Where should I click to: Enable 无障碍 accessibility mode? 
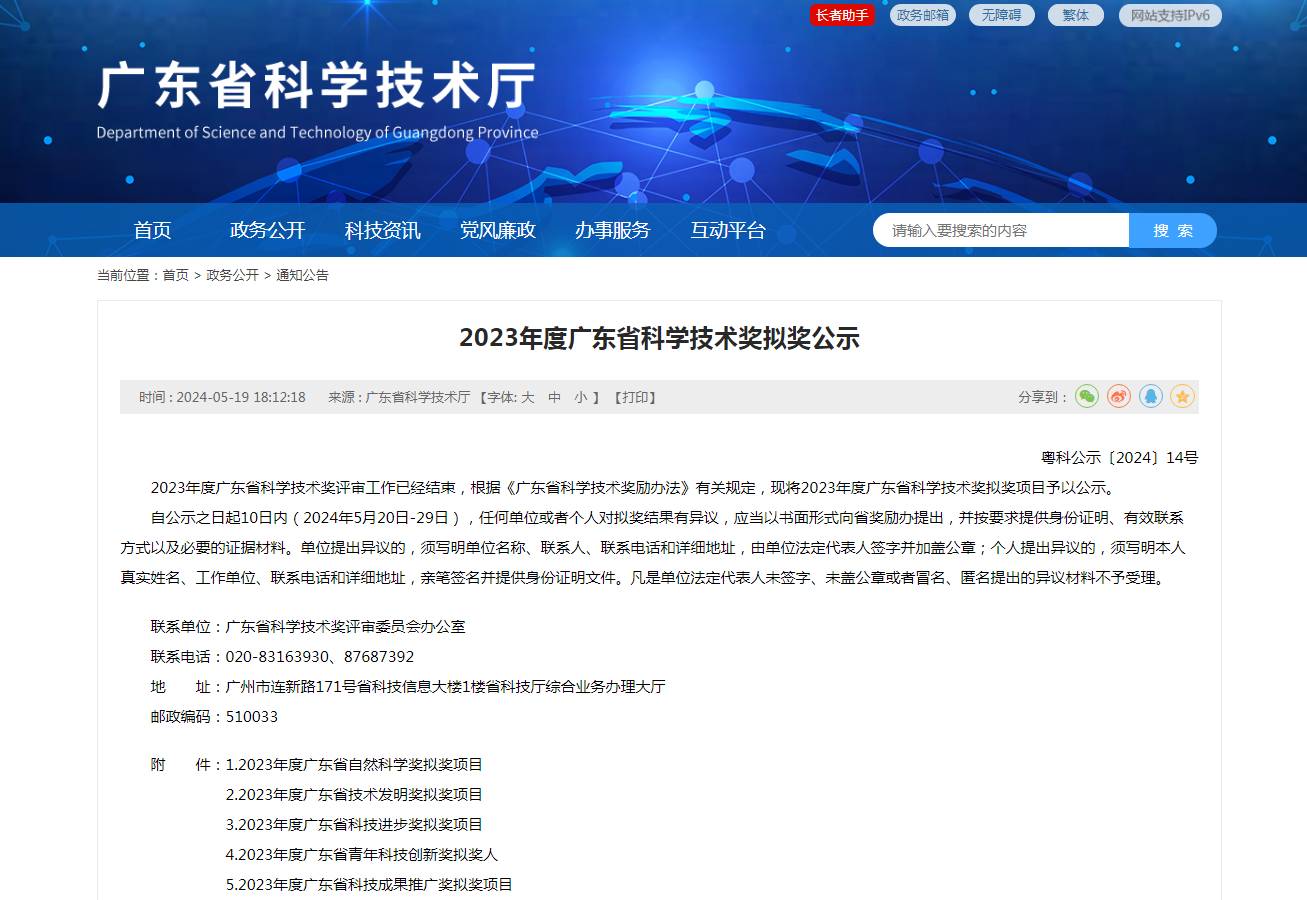tap(1001, 15)
